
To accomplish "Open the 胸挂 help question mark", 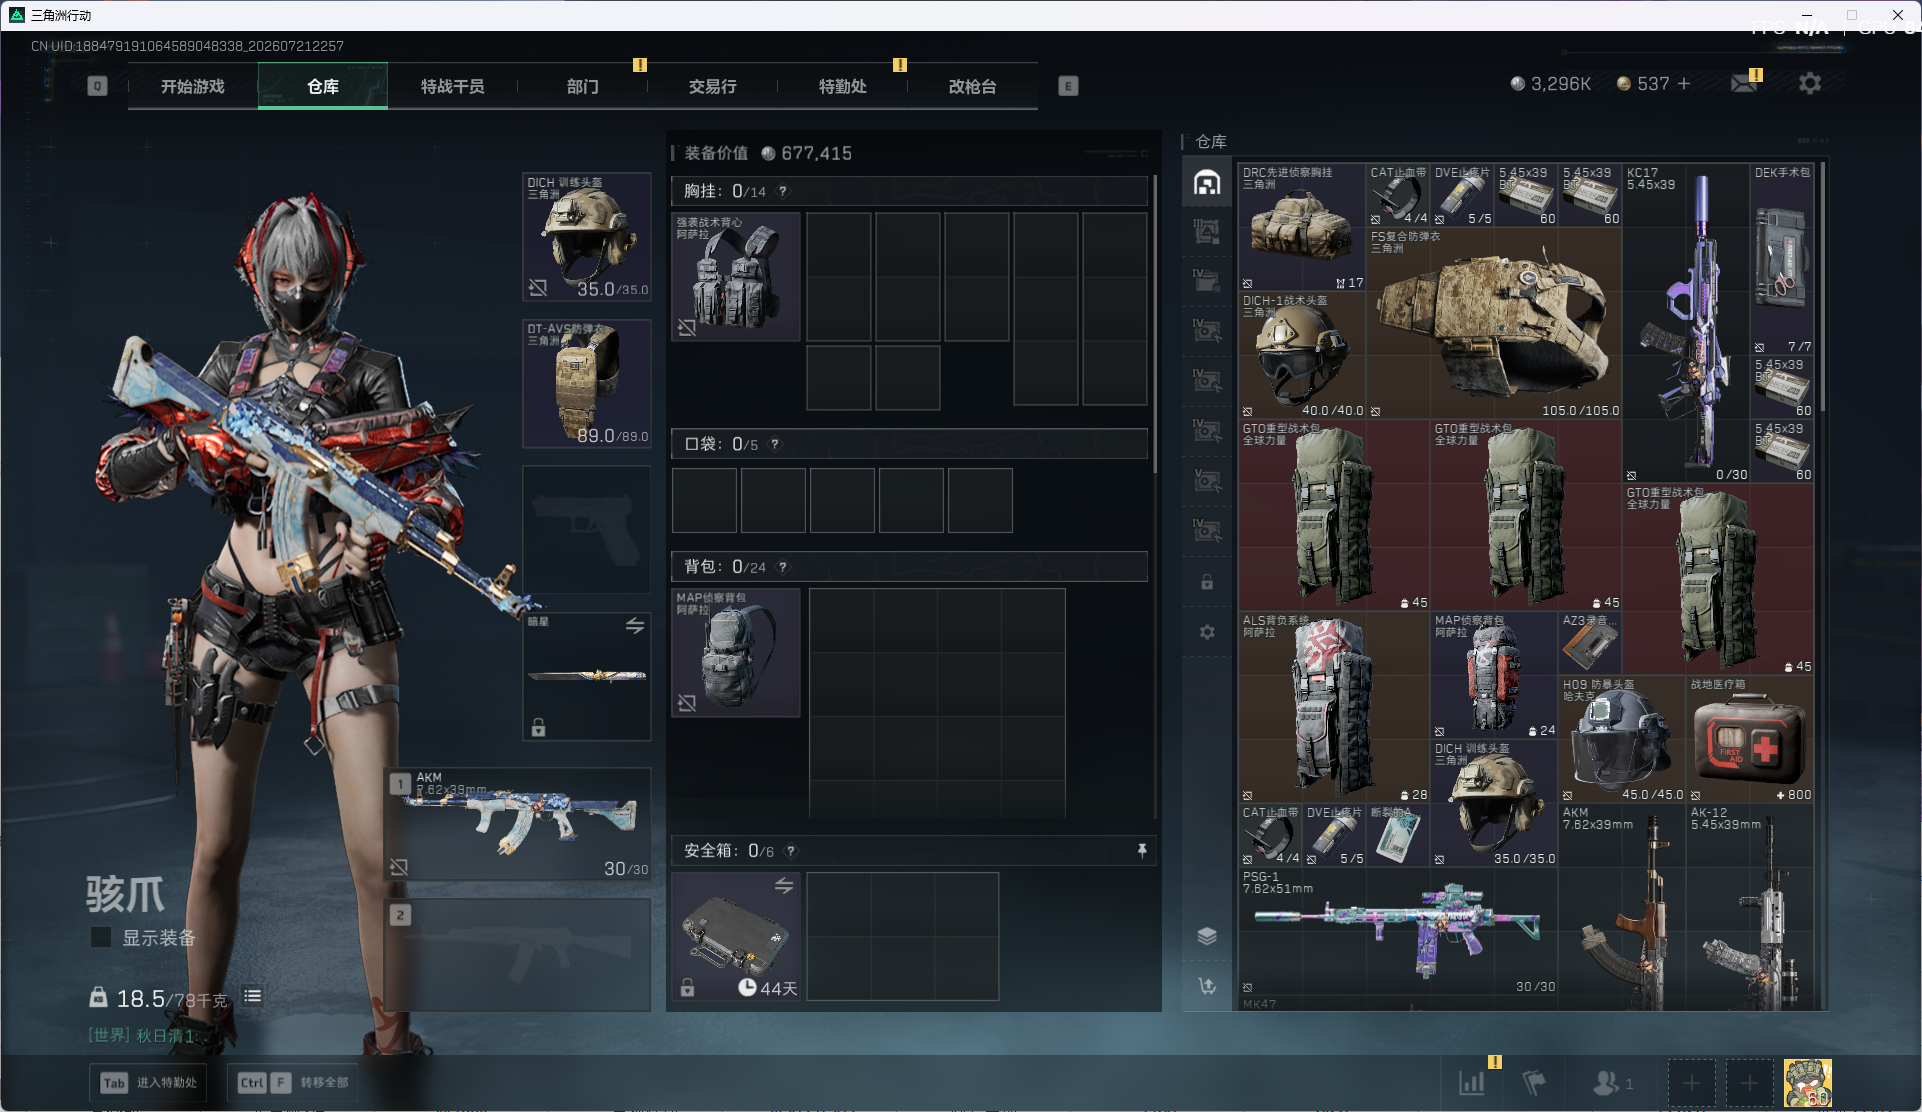I will [783, 191].
